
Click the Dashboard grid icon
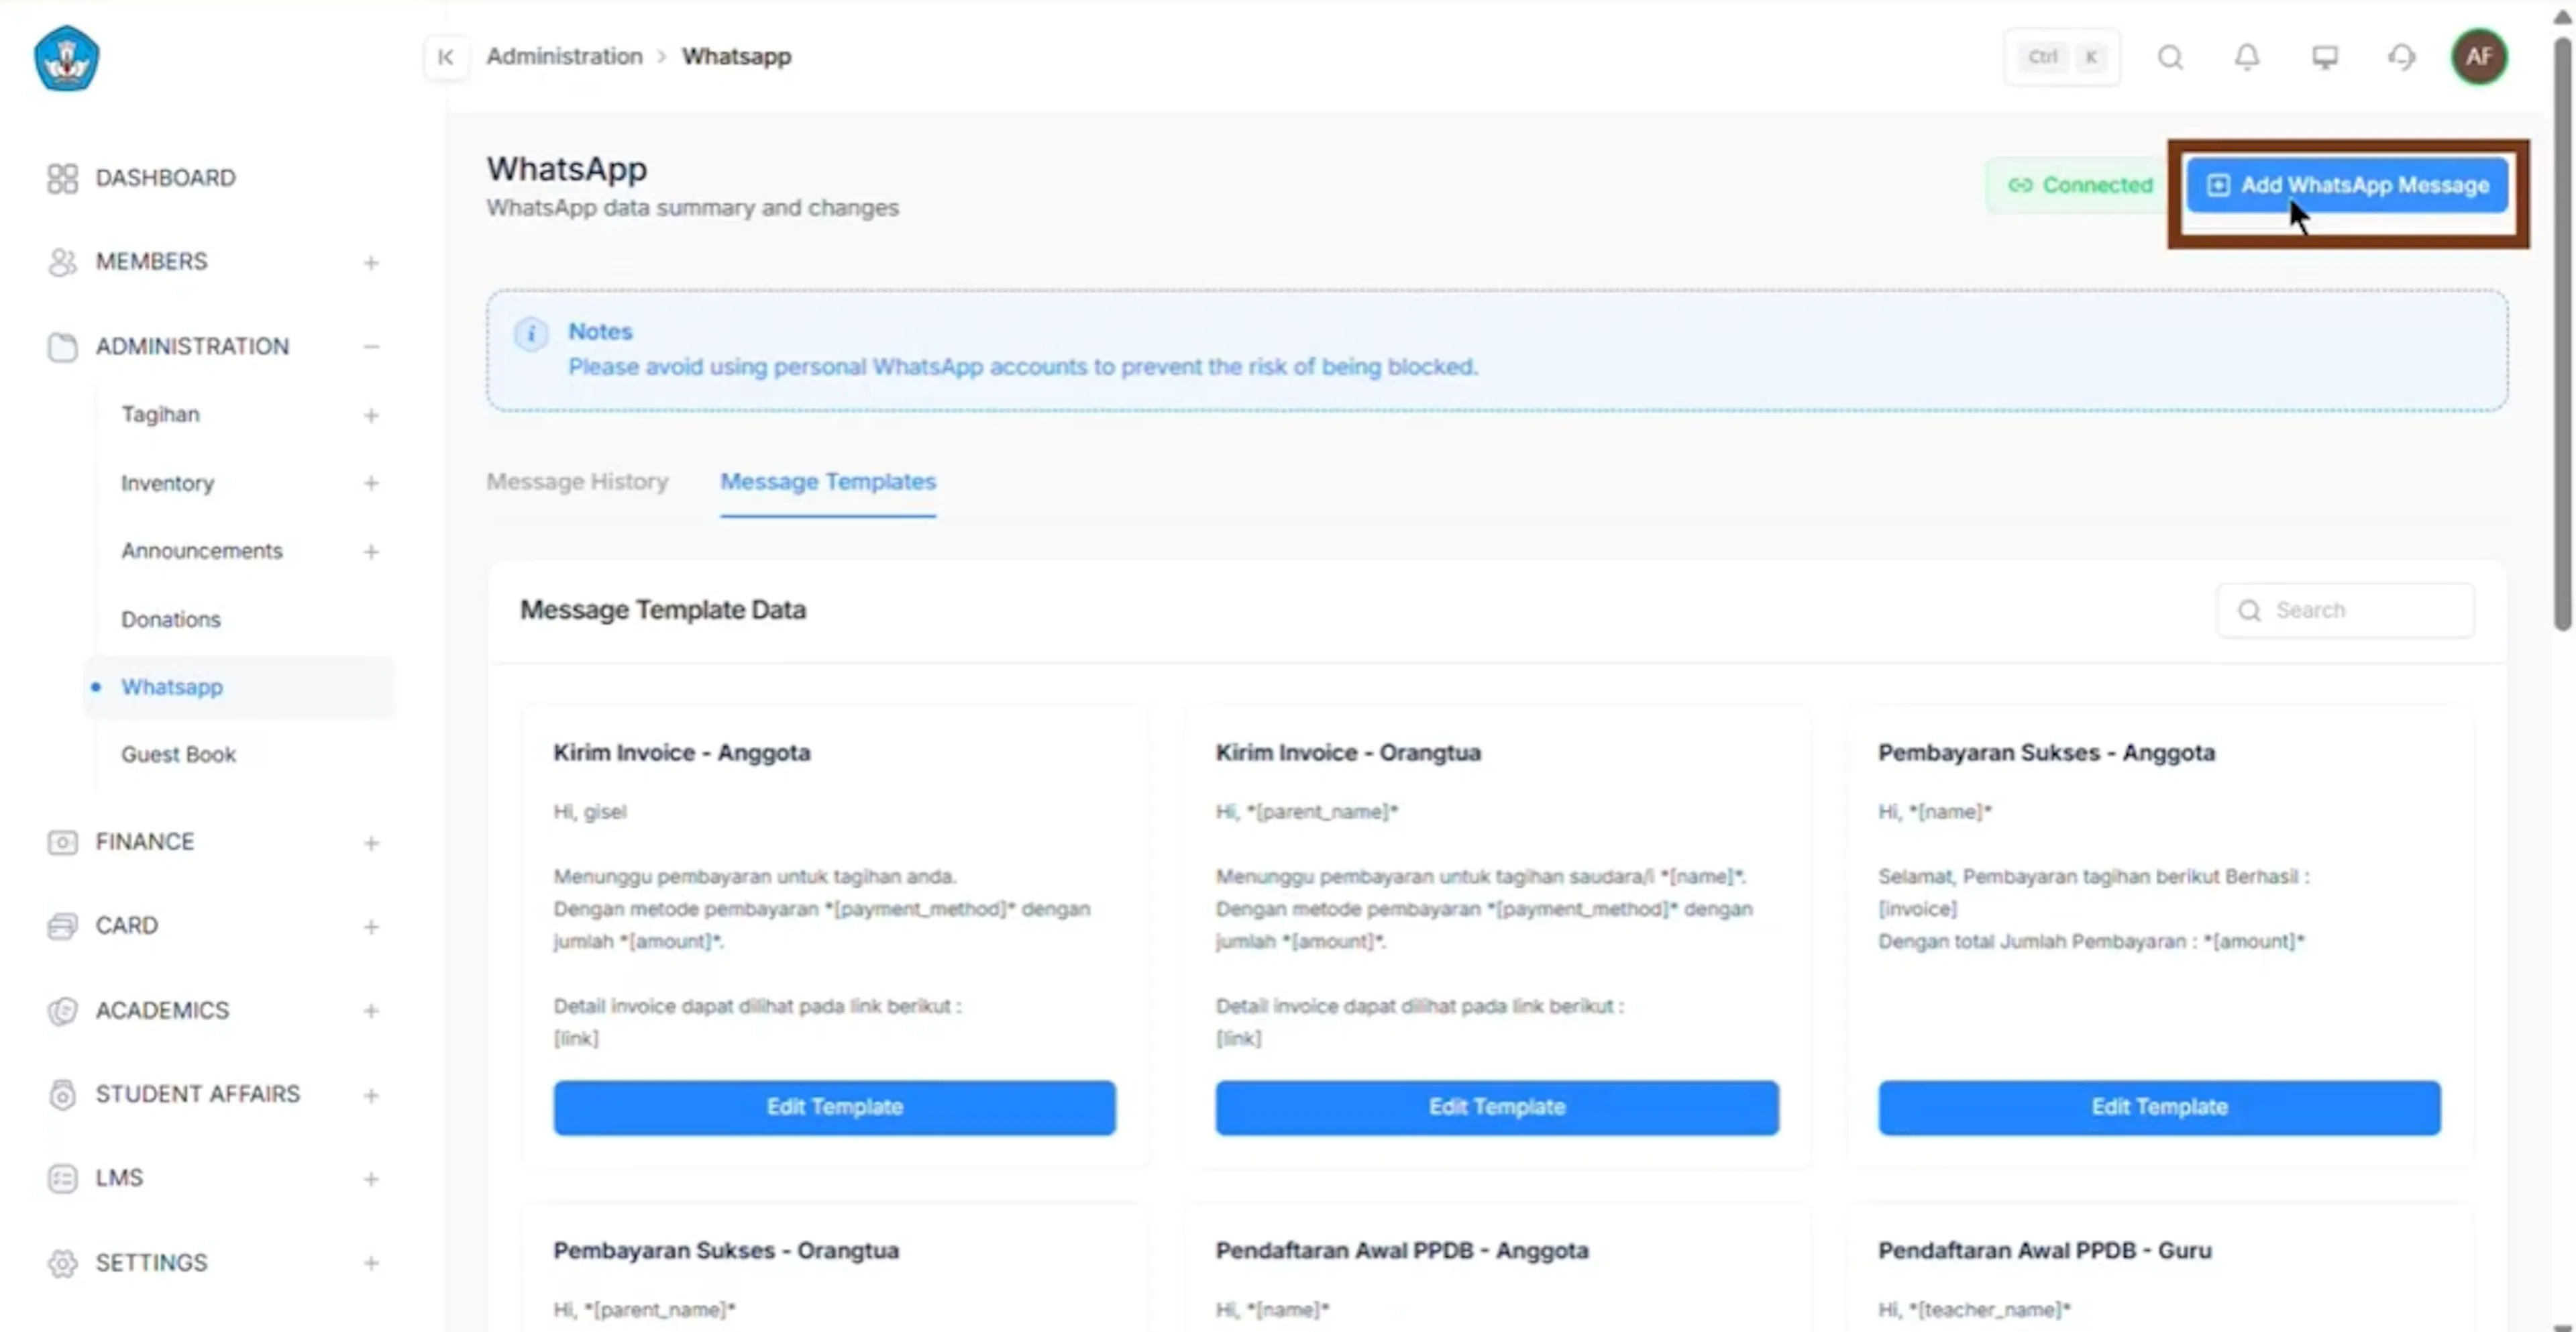(62, 178)
